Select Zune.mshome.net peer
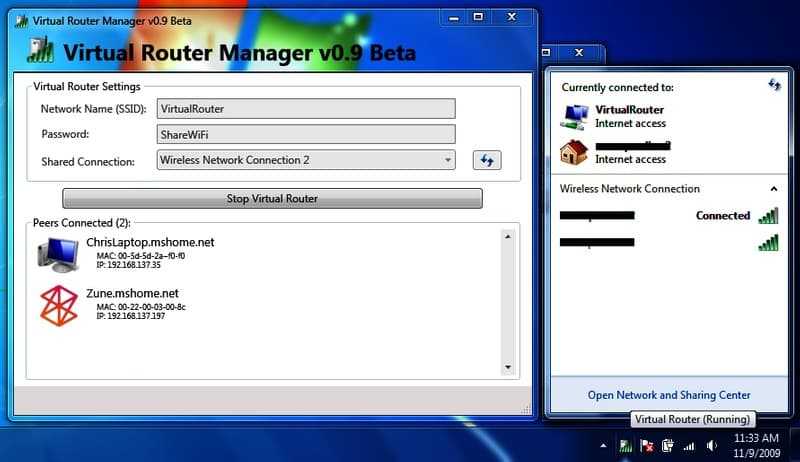 (x=132, y=293)
